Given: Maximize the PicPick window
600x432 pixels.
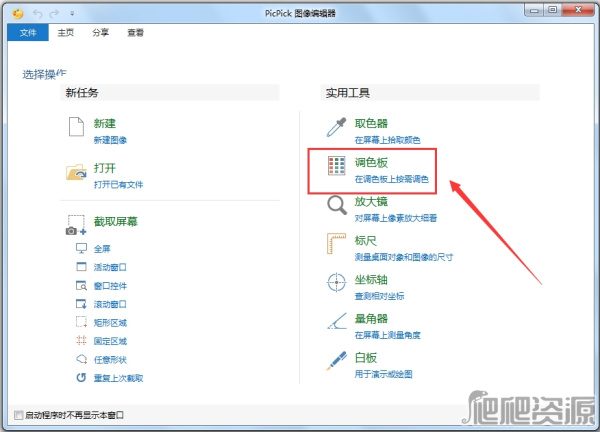Looking at the screenshot, I should coord(553,10).
